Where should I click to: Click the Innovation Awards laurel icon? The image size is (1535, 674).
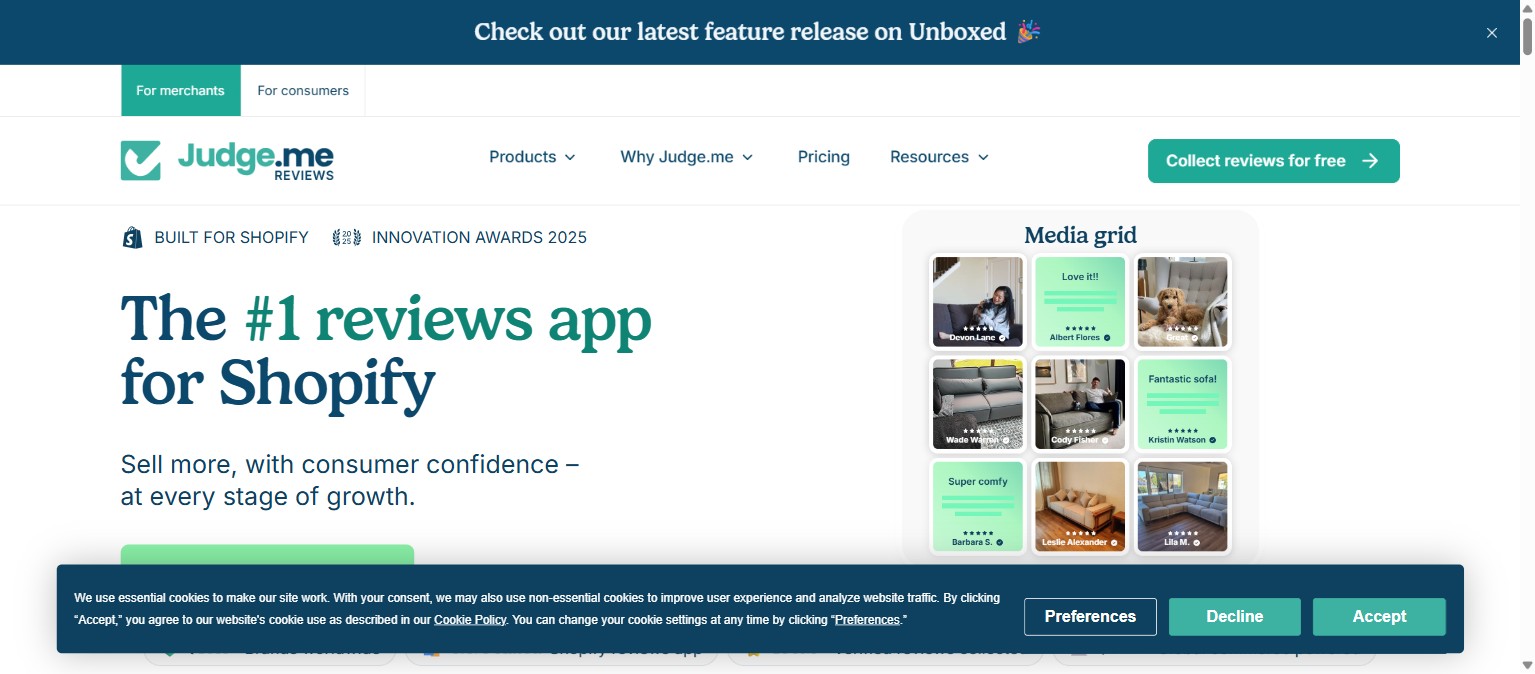pos(347,237)
